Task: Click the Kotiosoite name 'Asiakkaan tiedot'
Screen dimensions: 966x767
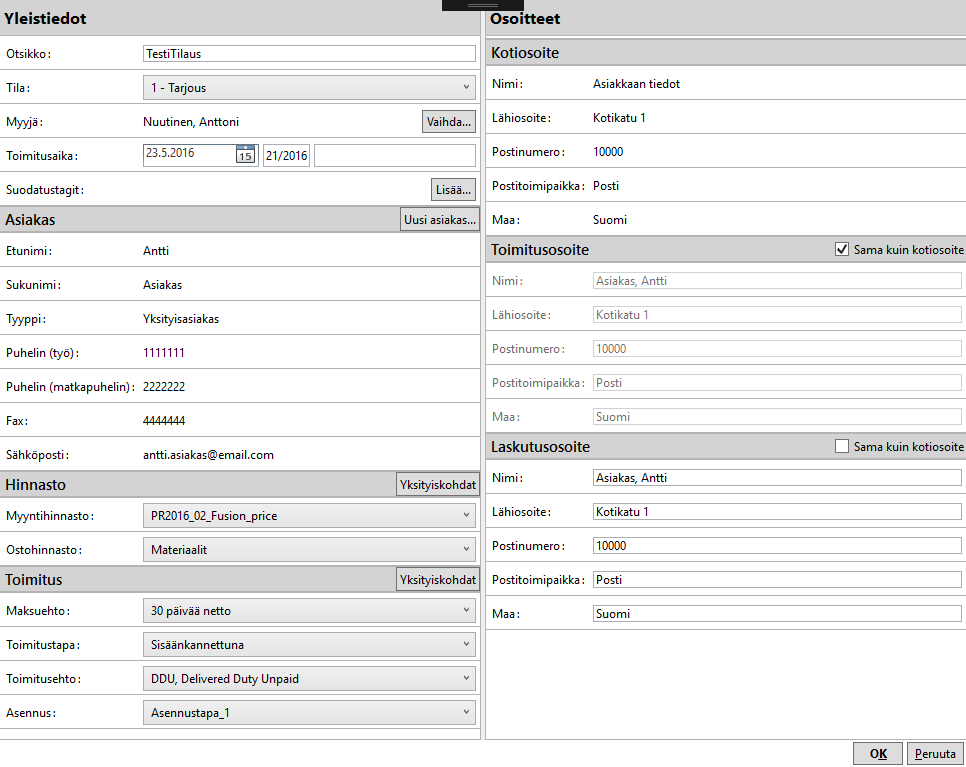Action: pyautogui.click(x=636, y=84)
